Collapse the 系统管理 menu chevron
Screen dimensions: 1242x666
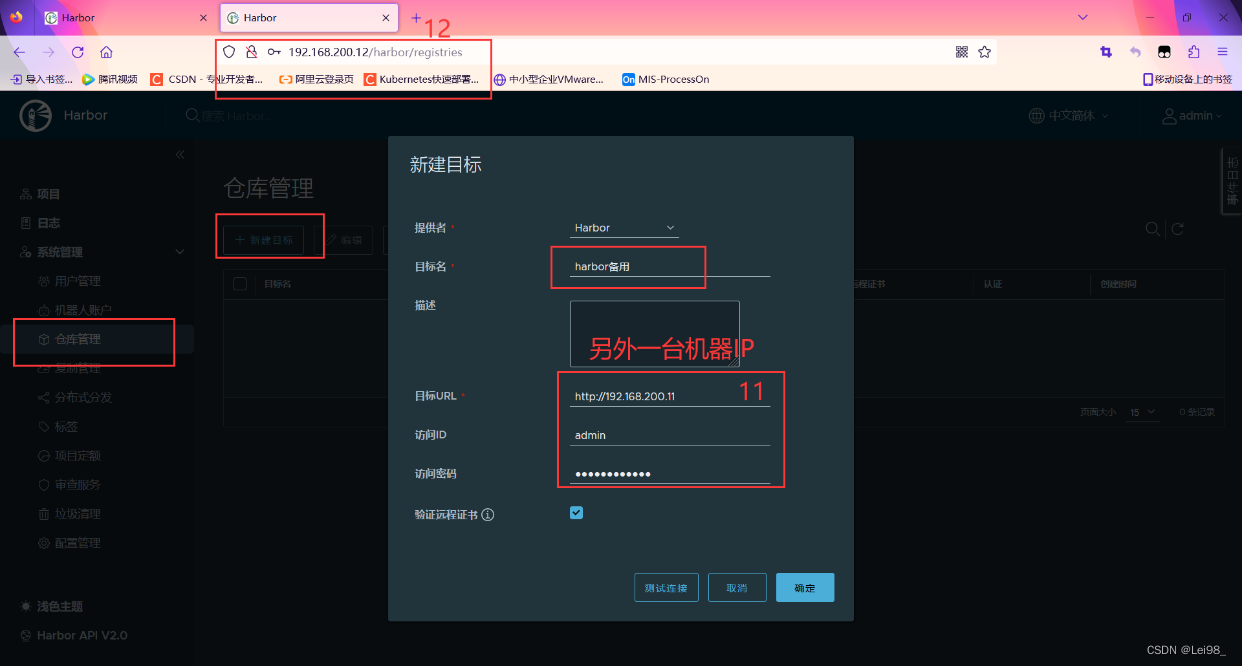tap(180, 252)
